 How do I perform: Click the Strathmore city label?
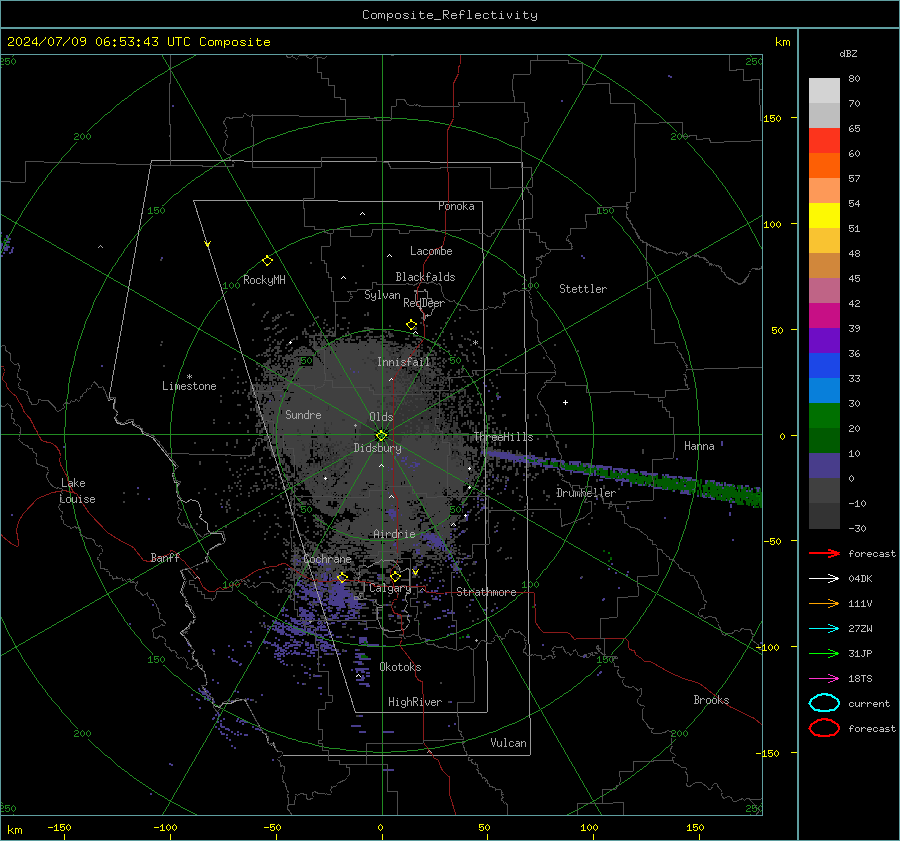pos(486,592)
